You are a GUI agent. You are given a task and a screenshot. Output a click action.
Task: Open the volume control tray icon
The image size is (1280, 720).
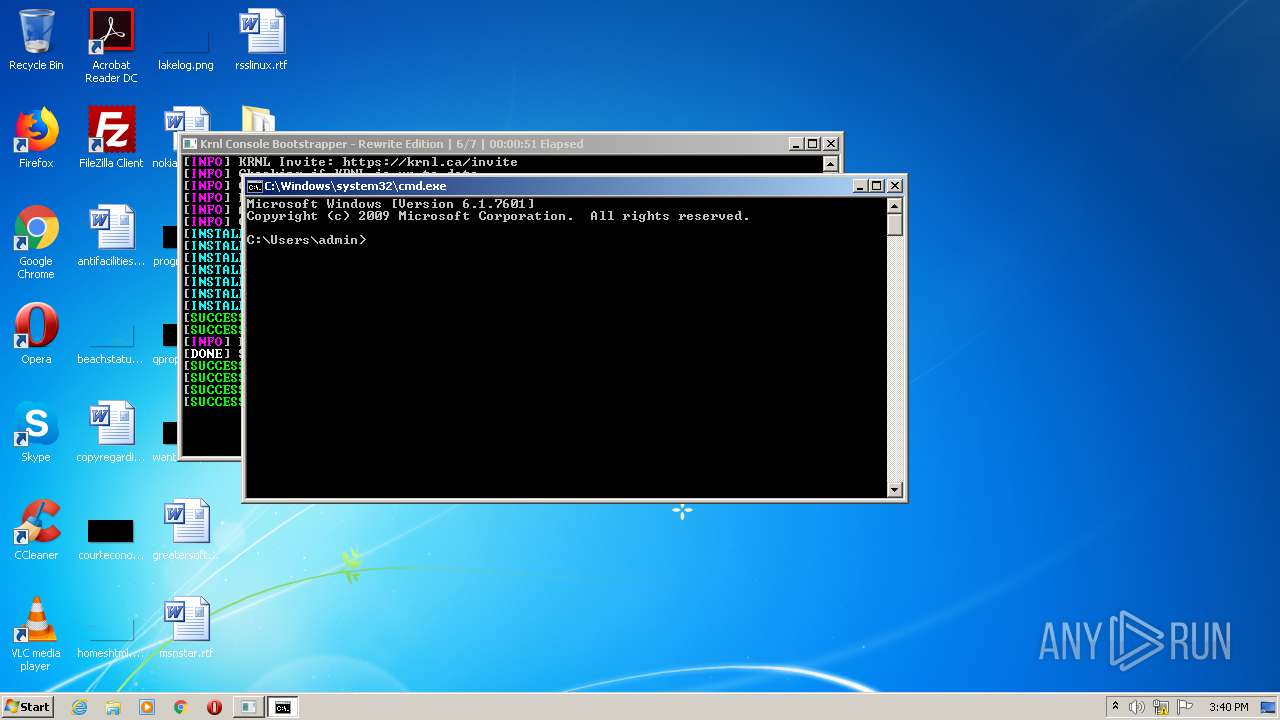tap(1137, 707)
